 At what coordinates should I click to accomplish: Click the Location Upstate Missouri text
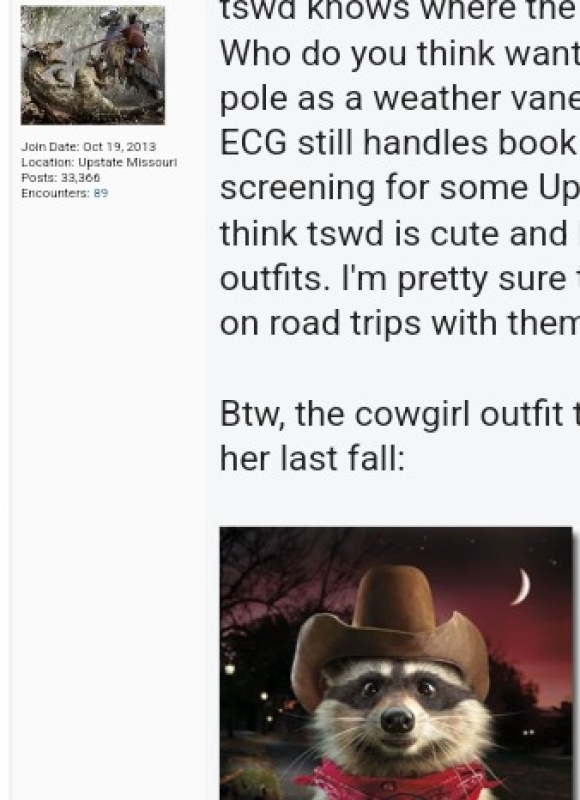click(x=99, y=162)
